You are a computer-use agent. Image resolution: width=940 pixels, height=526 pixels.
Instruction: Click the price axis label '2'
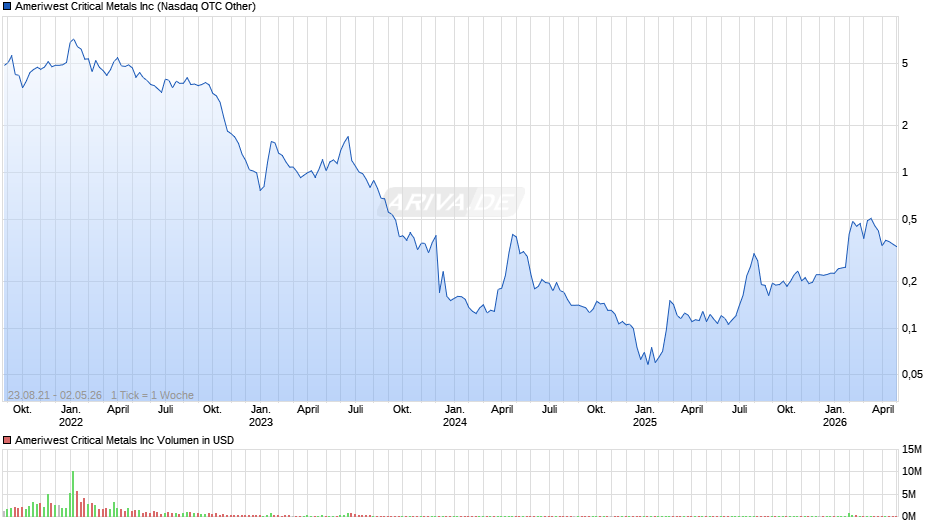(905, 125)
